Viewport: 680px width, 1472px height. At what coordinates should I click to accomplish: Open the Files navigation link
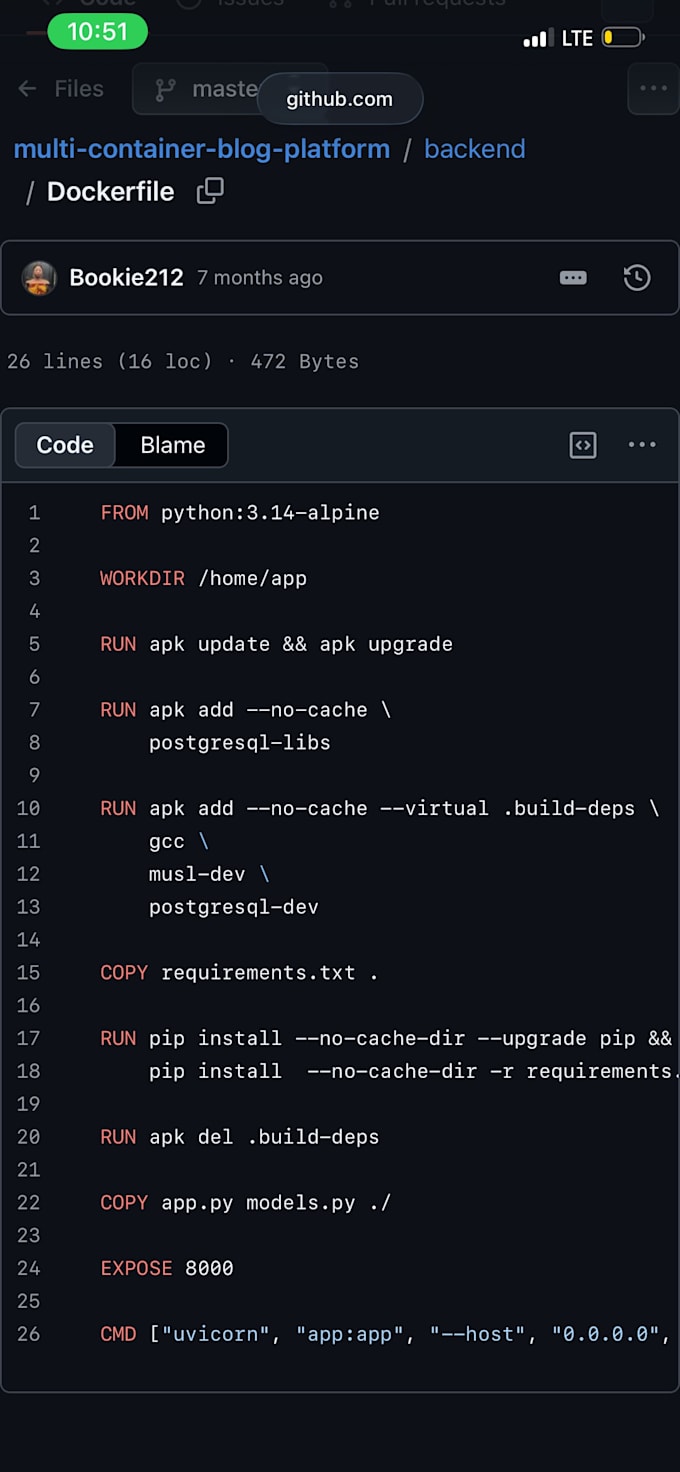[x=79, y=89]
